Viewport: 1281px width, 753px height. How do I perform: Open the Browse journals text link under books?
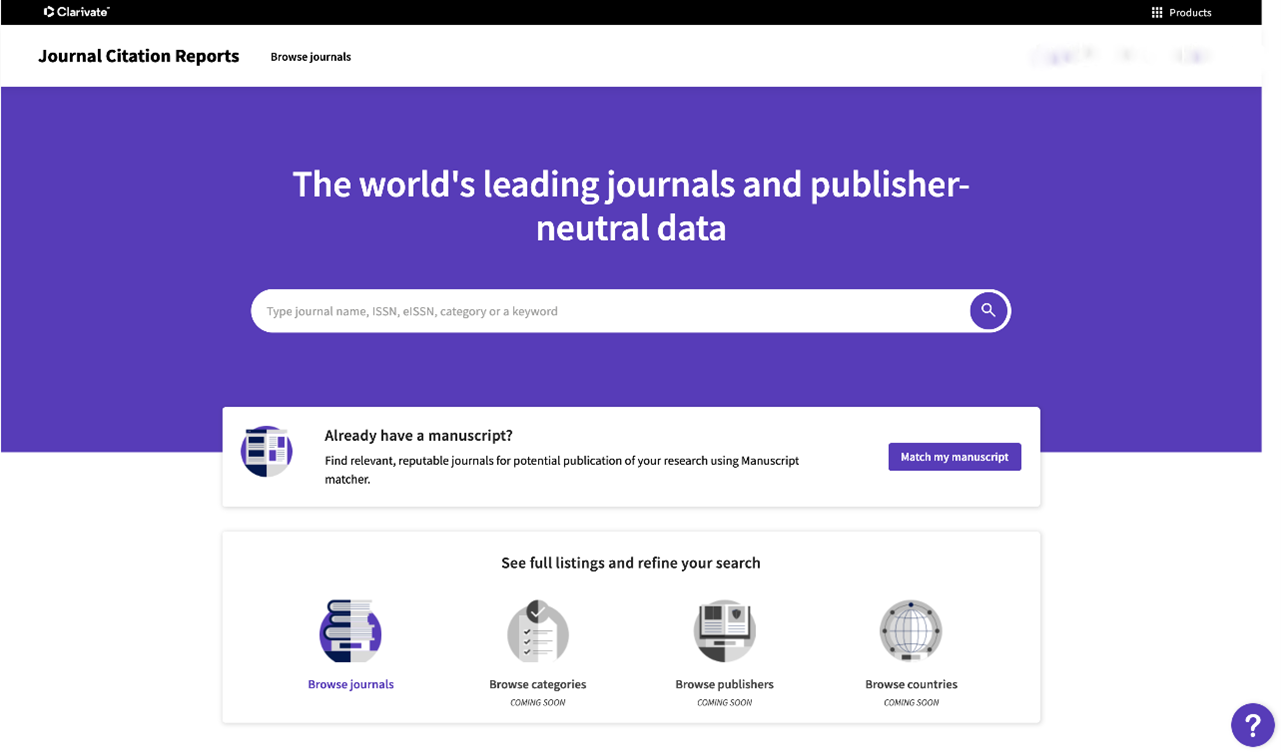[x=350, y=685]
